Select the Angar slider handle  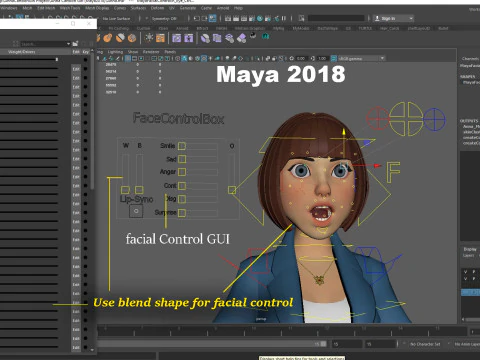(182, 172)
